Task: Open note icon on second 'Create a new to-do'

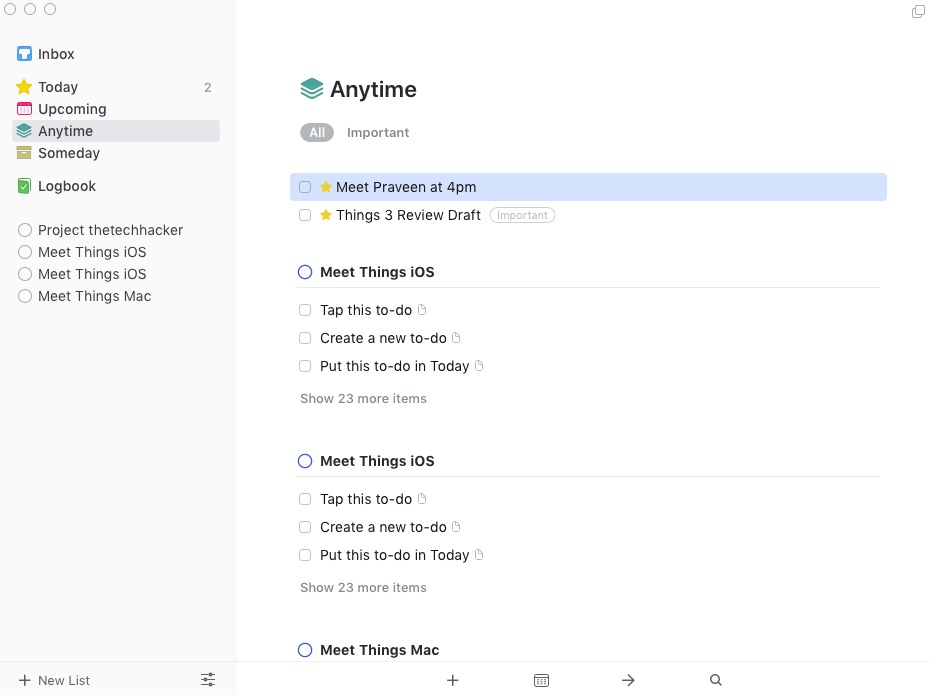Action: tap(456, 527)
